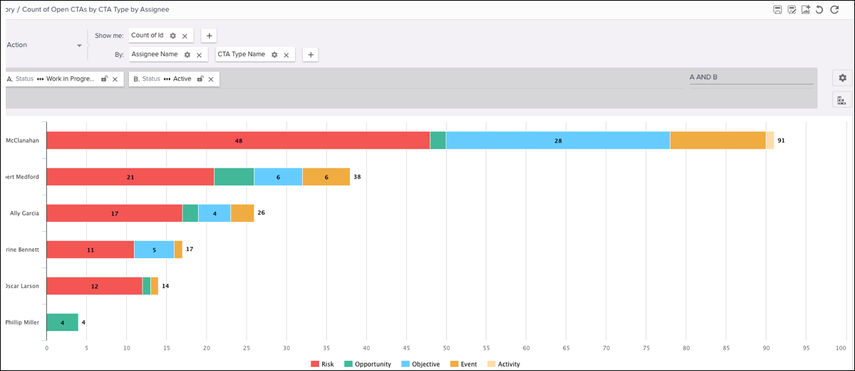
Task: Toggle Activity series in chart legend
Action: 503,364
